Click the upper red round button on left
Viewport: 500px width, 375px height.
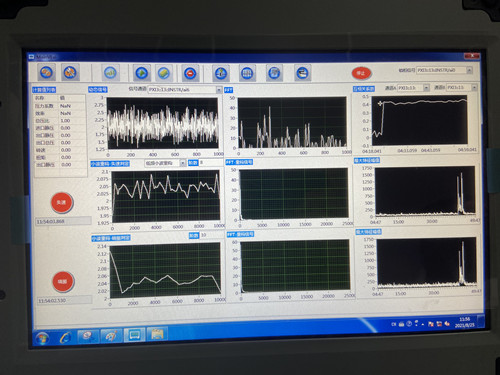click(x=62, y=202)
